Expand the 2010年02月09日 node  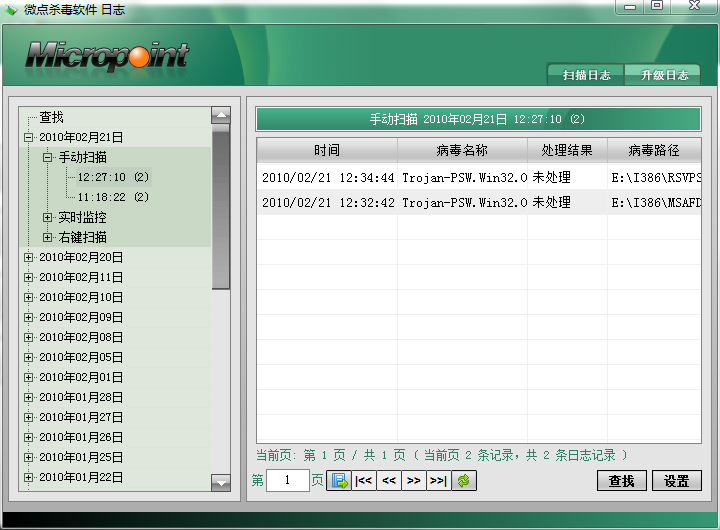point(28,317)
